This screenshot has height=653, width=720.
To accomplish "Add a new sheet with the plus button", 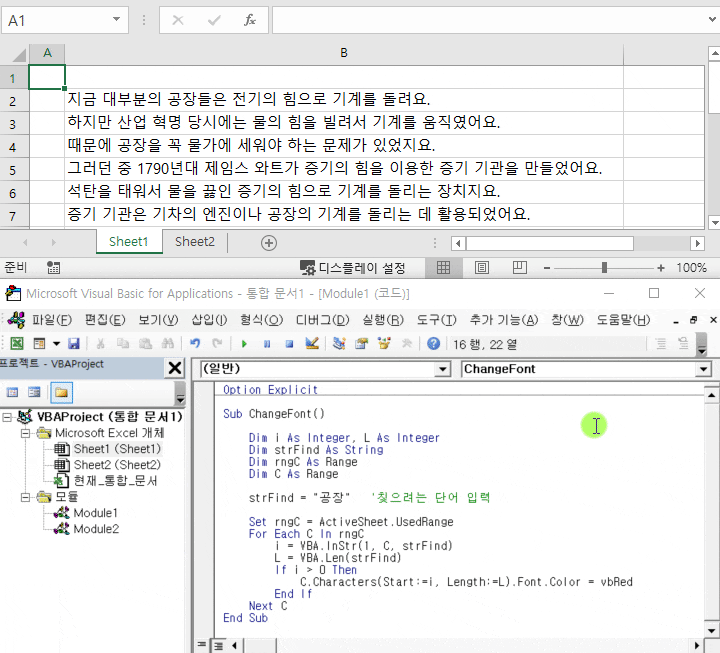I will click(269, 243).
